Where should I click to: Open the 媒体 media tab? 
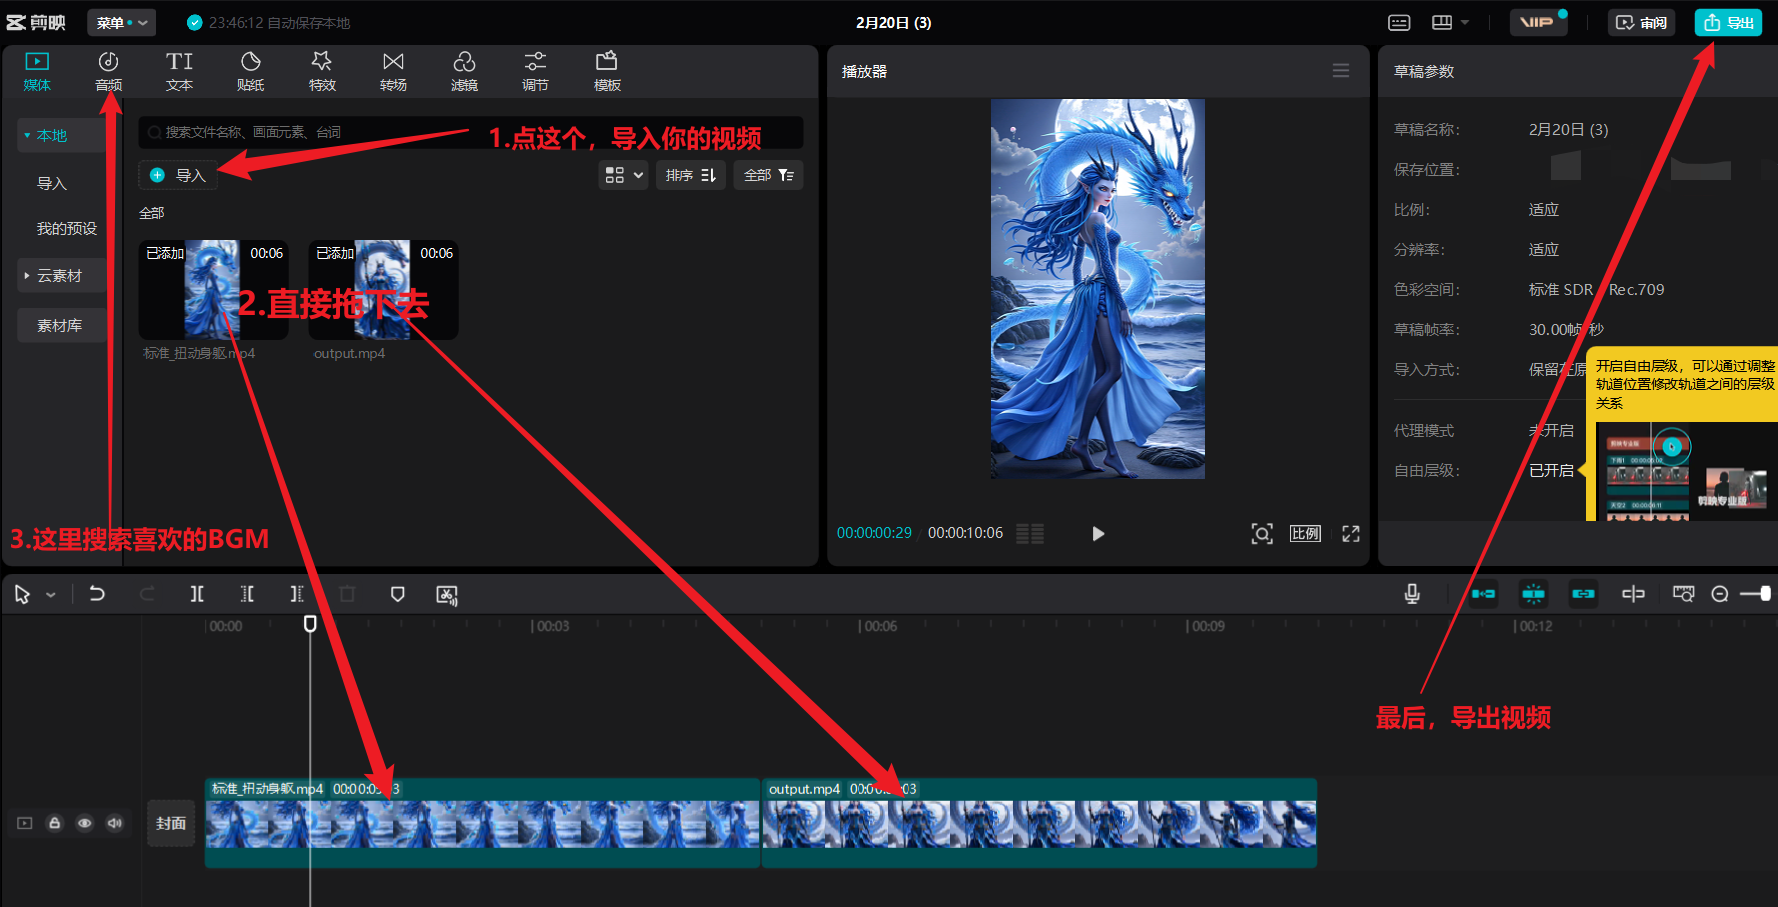37,72
